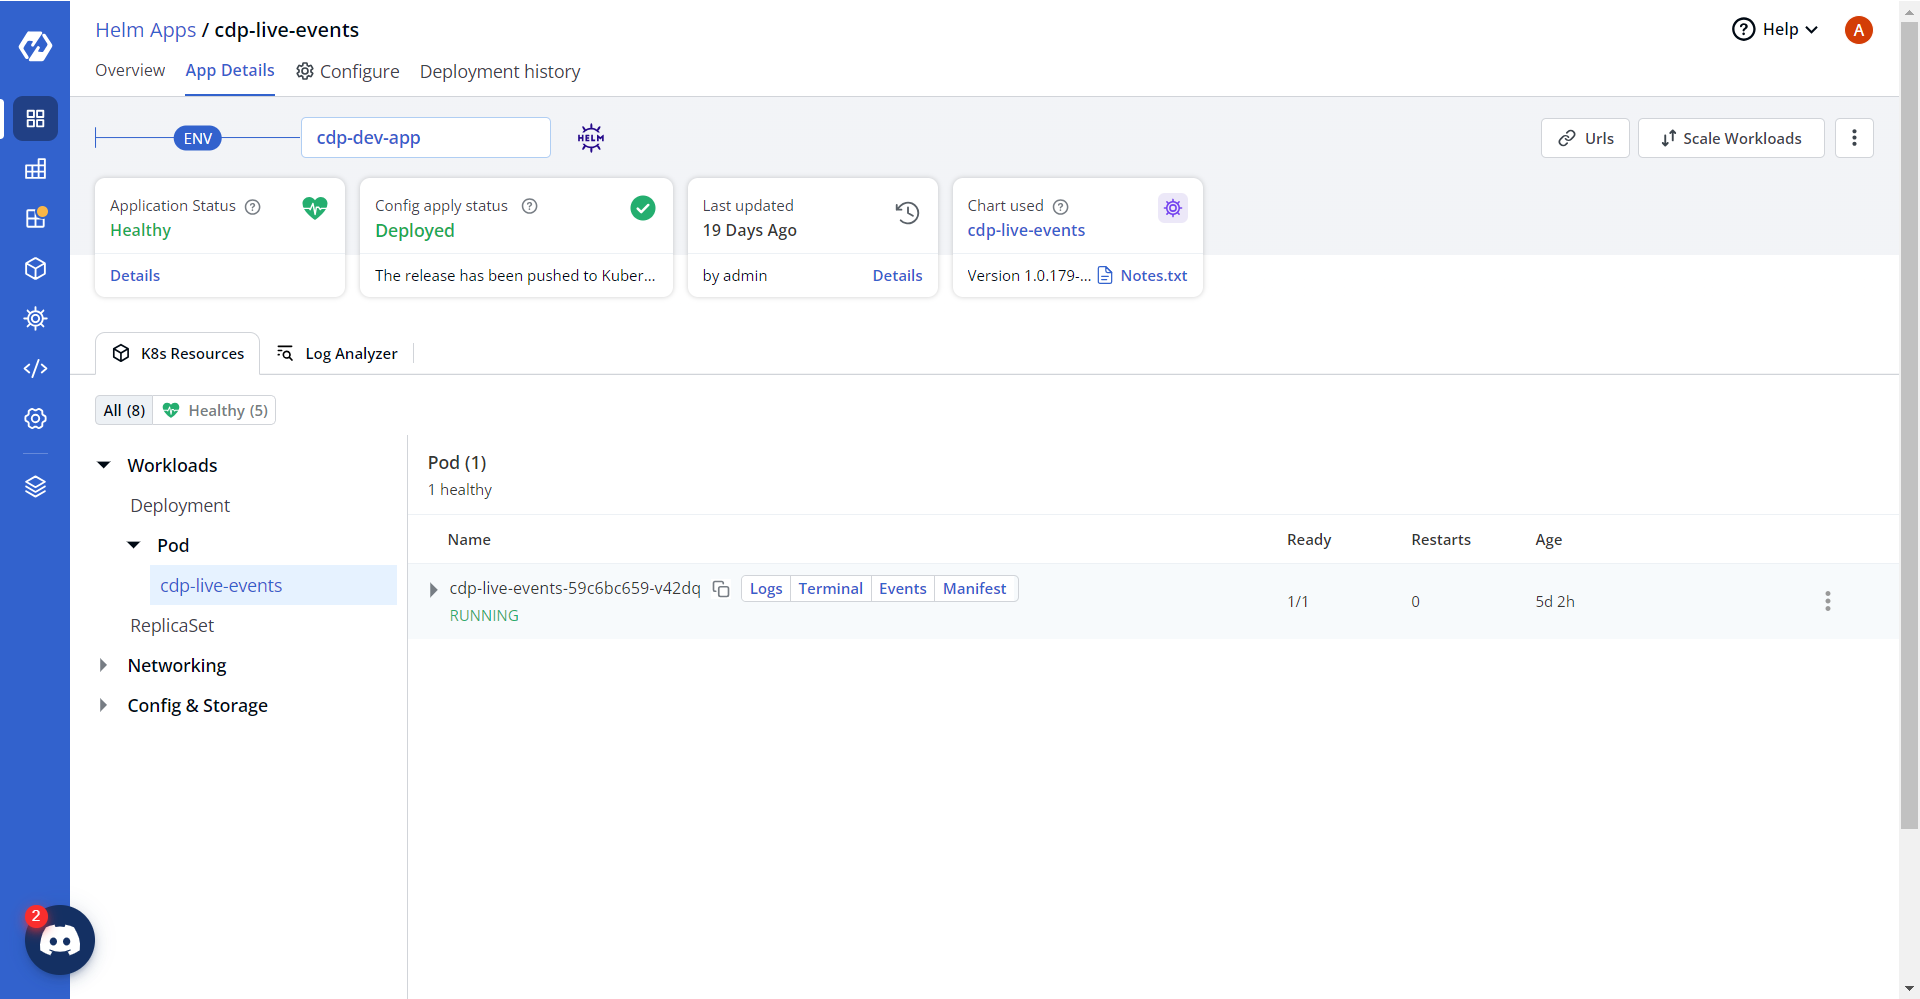Collapse the Workloads tree section
Image resolution: width=1920 pixels, height=999 pixels.
[x=104, y=465]
